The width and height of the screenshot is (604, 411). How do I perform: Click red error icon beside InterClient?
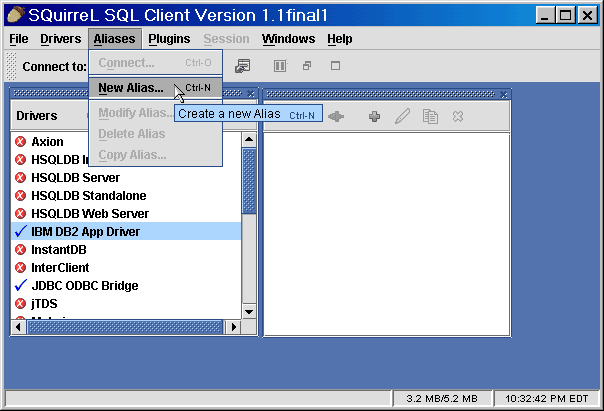[20, 267]
